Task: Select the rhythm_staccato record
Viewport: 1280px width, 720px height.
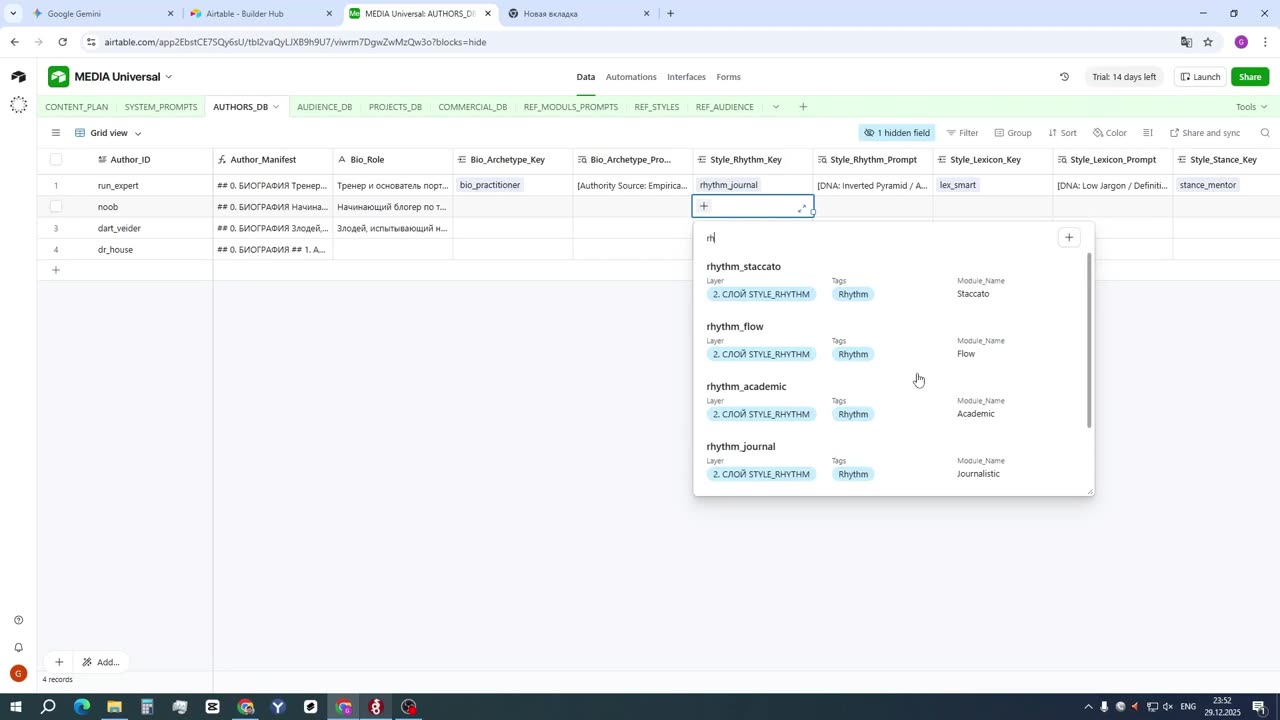Action: (890, 281)
